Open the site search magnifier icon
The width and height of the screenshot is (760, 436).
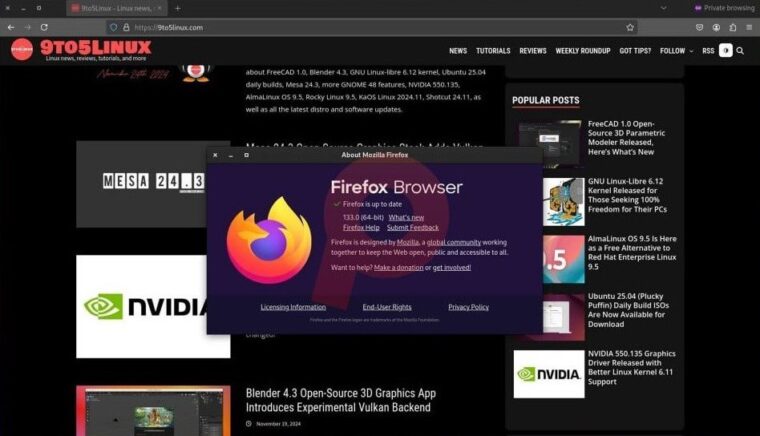[x=740, y=50]
